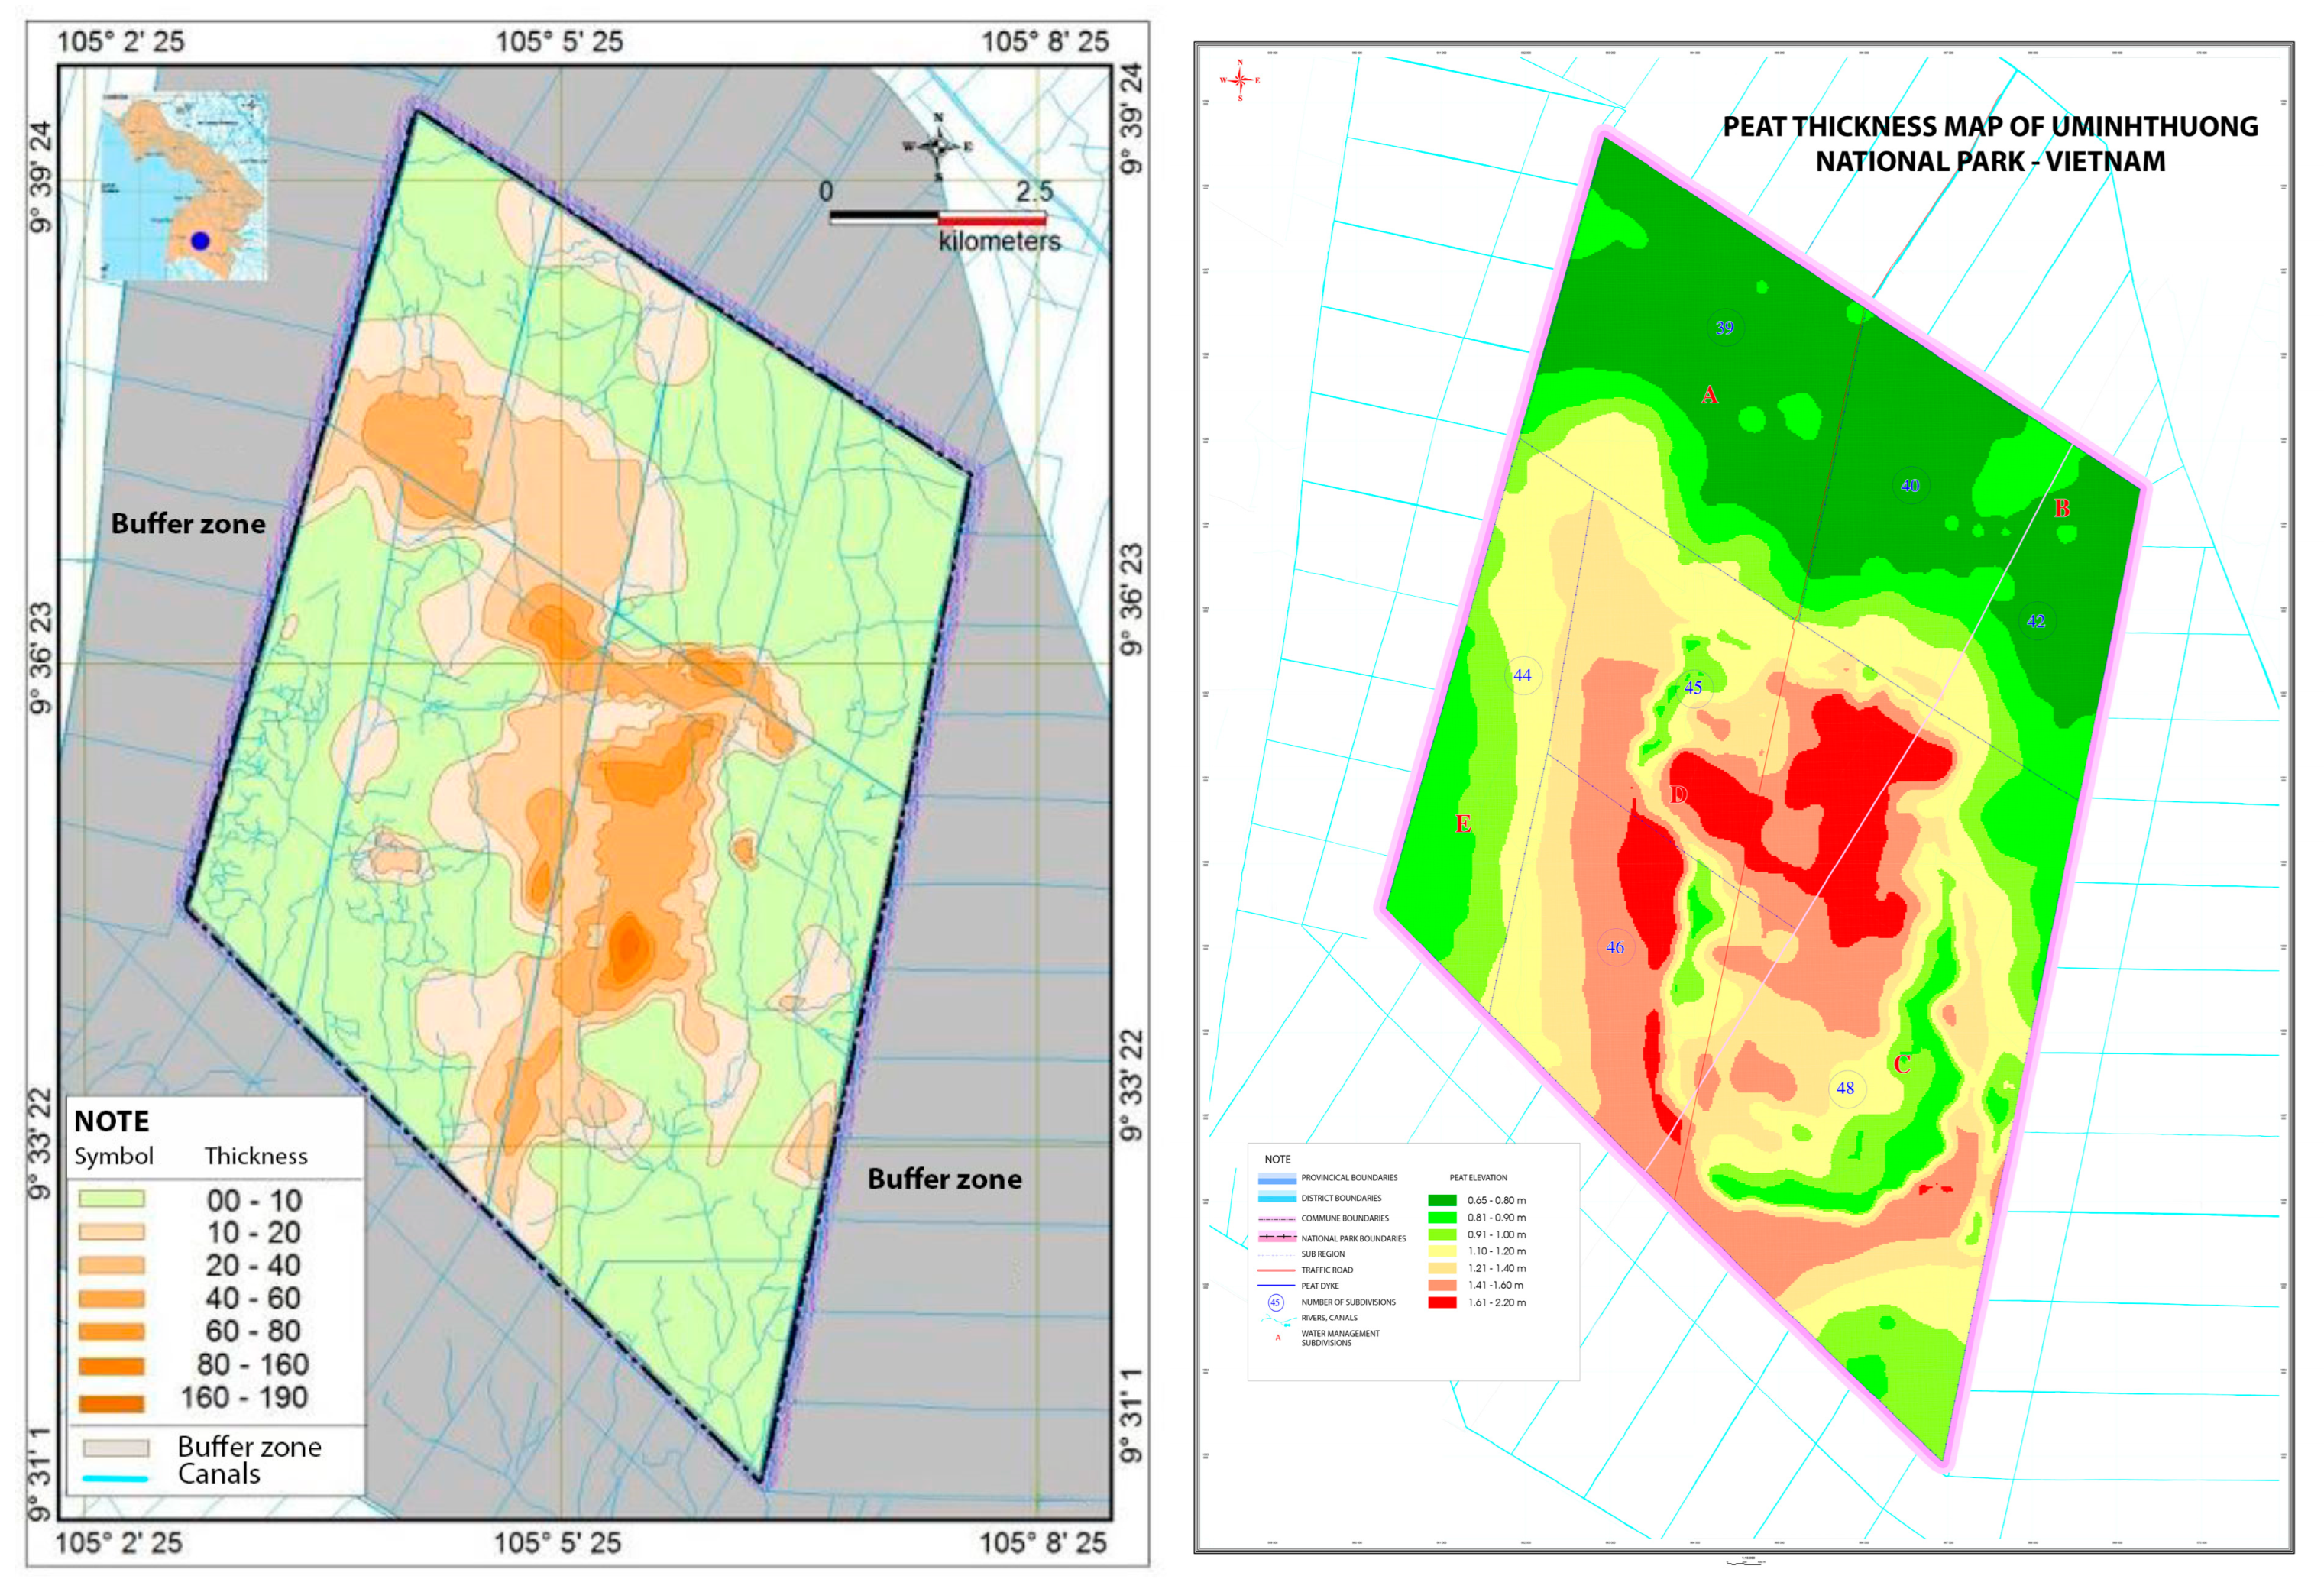Viewport: 2324px width, 1579px height.
Task: Click red letter D on right map
Action: point(1679,795)
